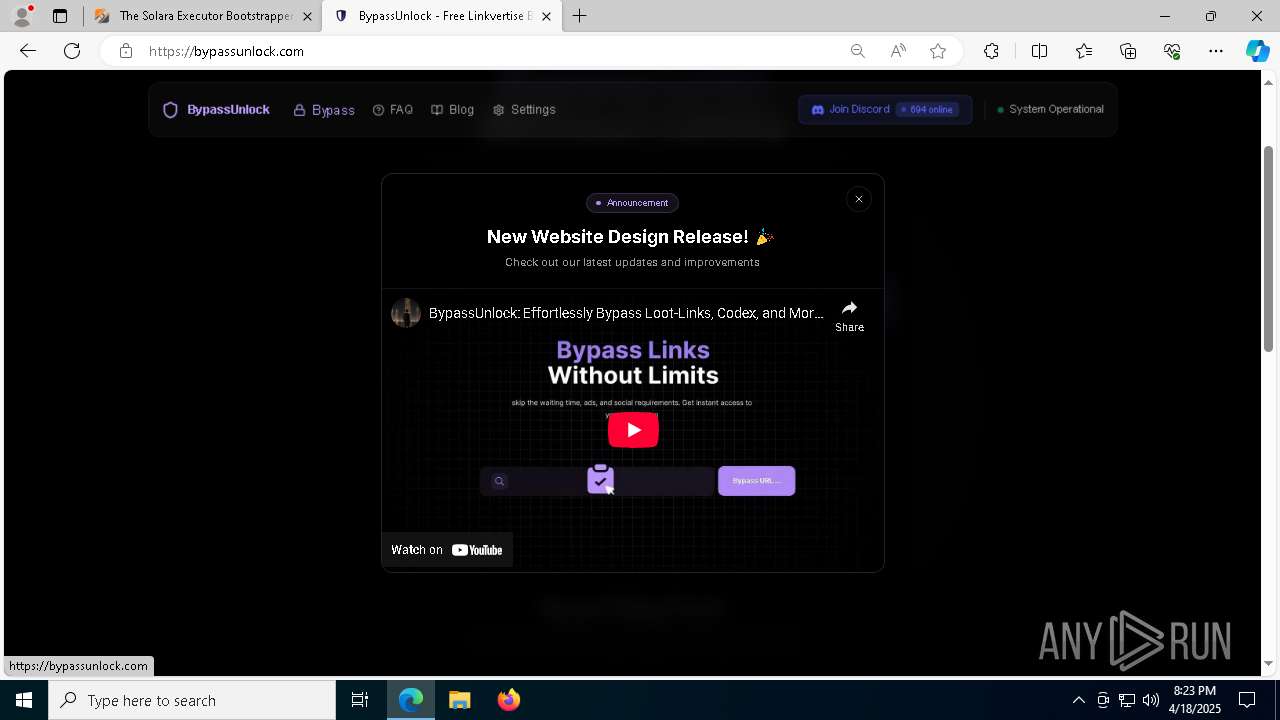Open File Explorer from the taskbar
Image resolution: width=1280 pixels, height=720 pixels.
point(459,700)
